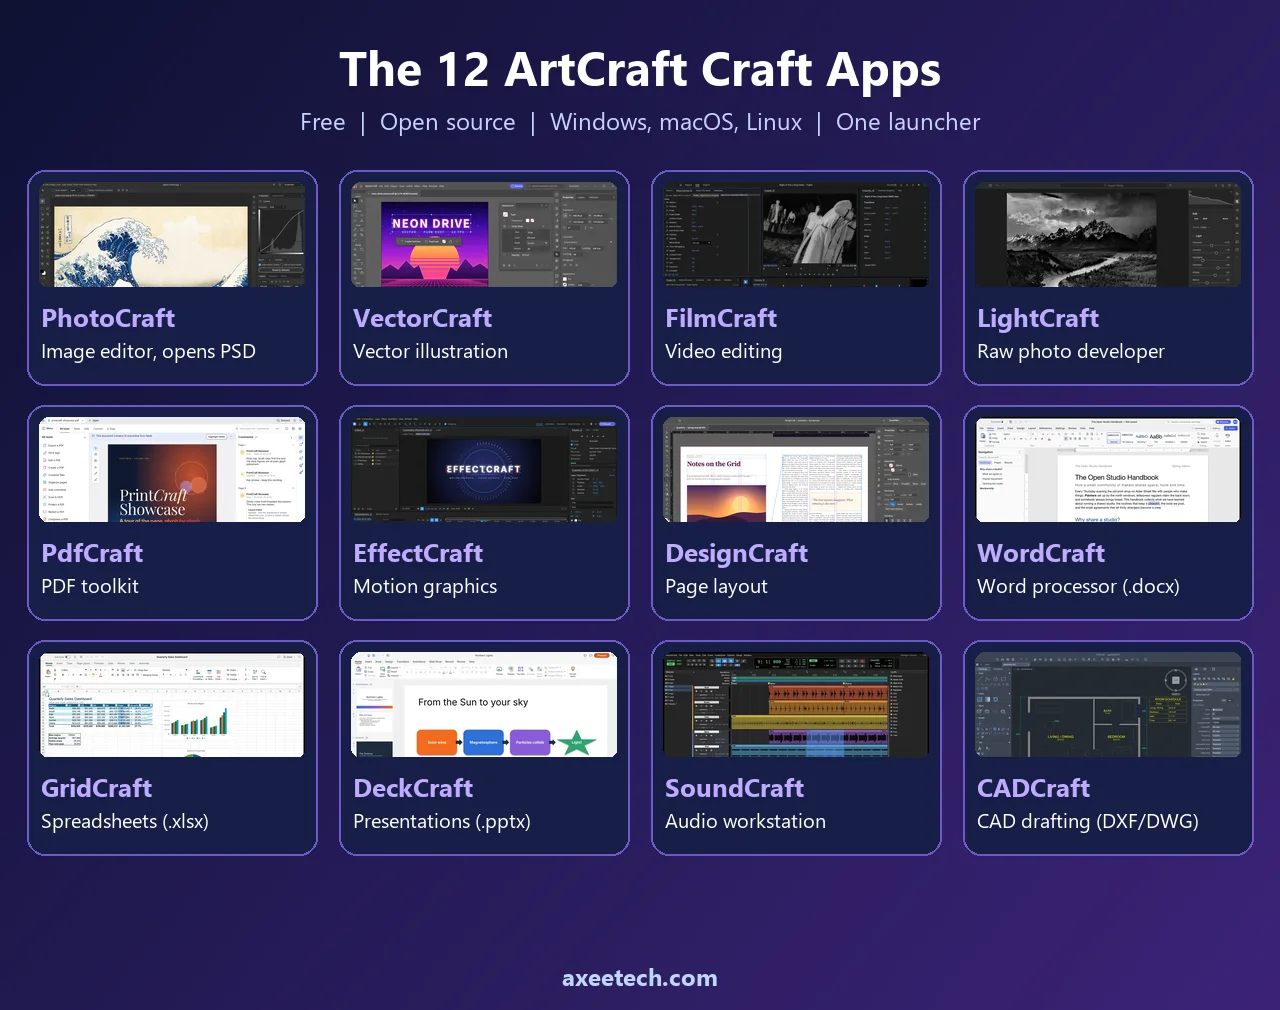
Task: Click the text "Spreadsheets (.xlsx)"
Action: pyautogui.click(x=125, y=821)
